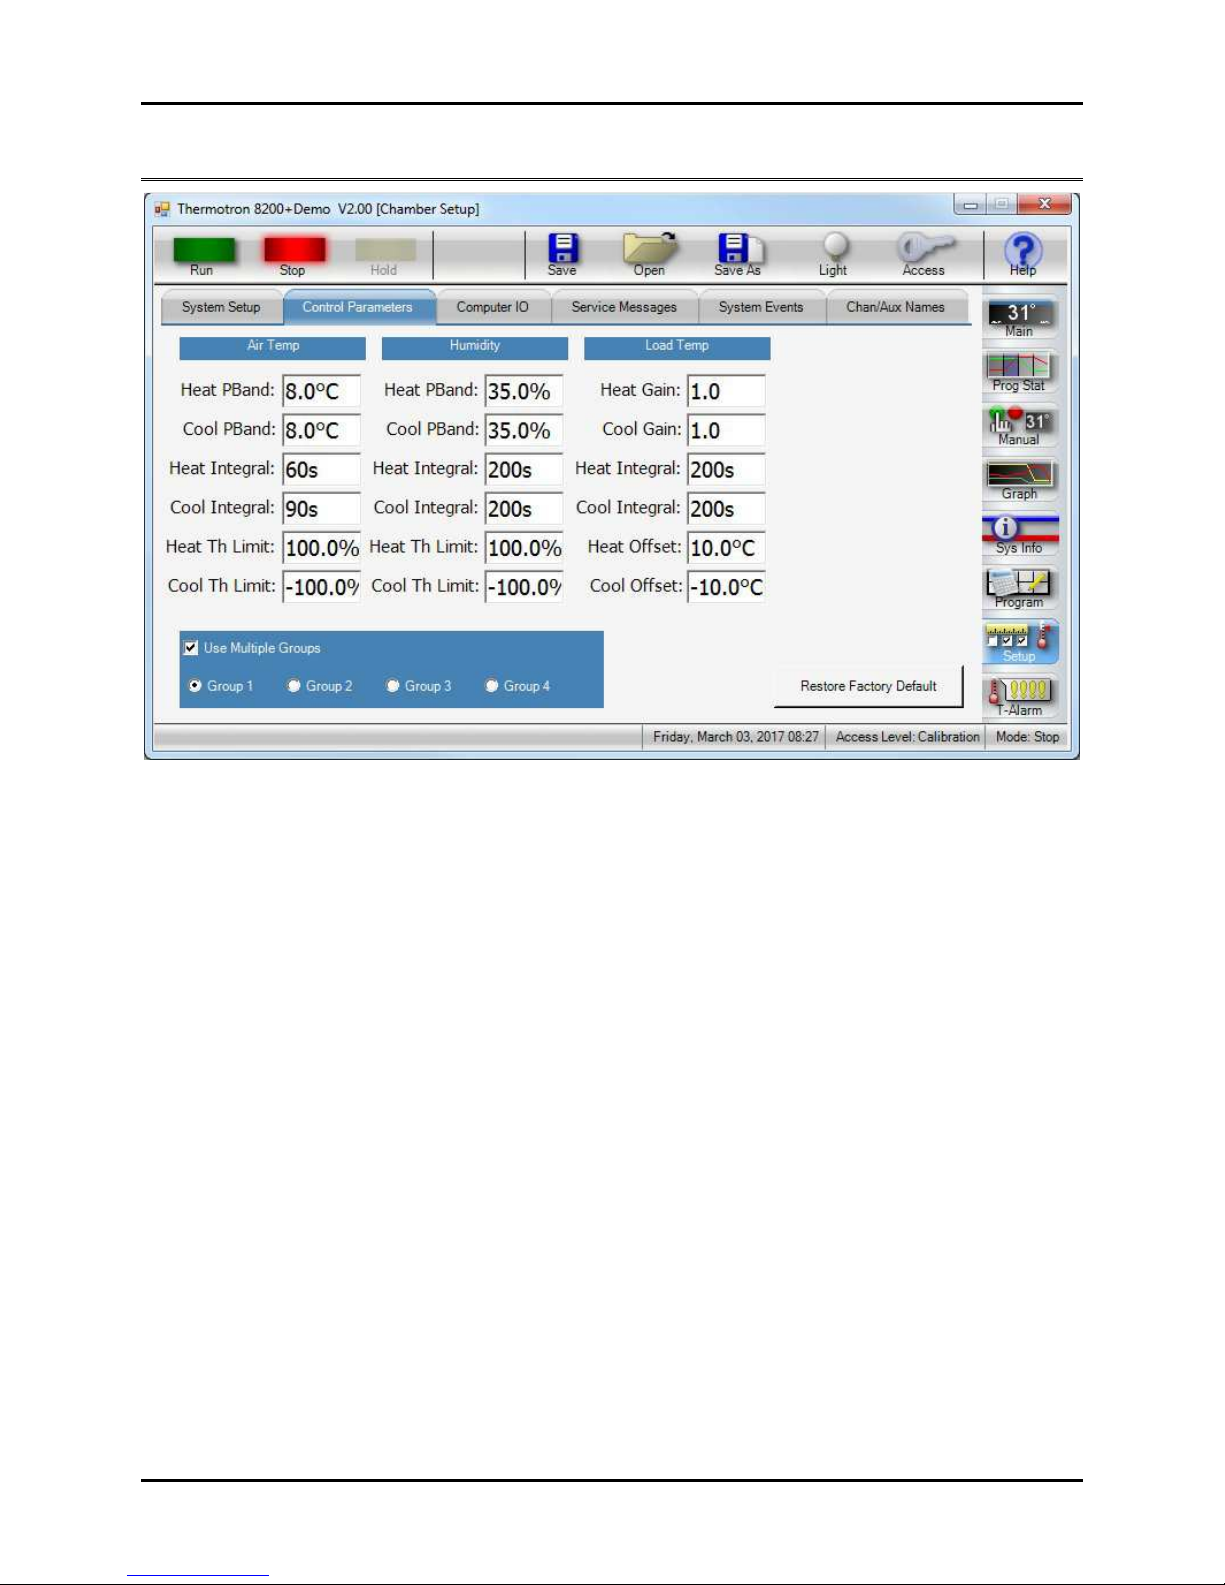The image size is (1225, 1585).
Task: Click Humidity Cool Integral 200s field
Action: pyautogui.click(x=524, y=508)
